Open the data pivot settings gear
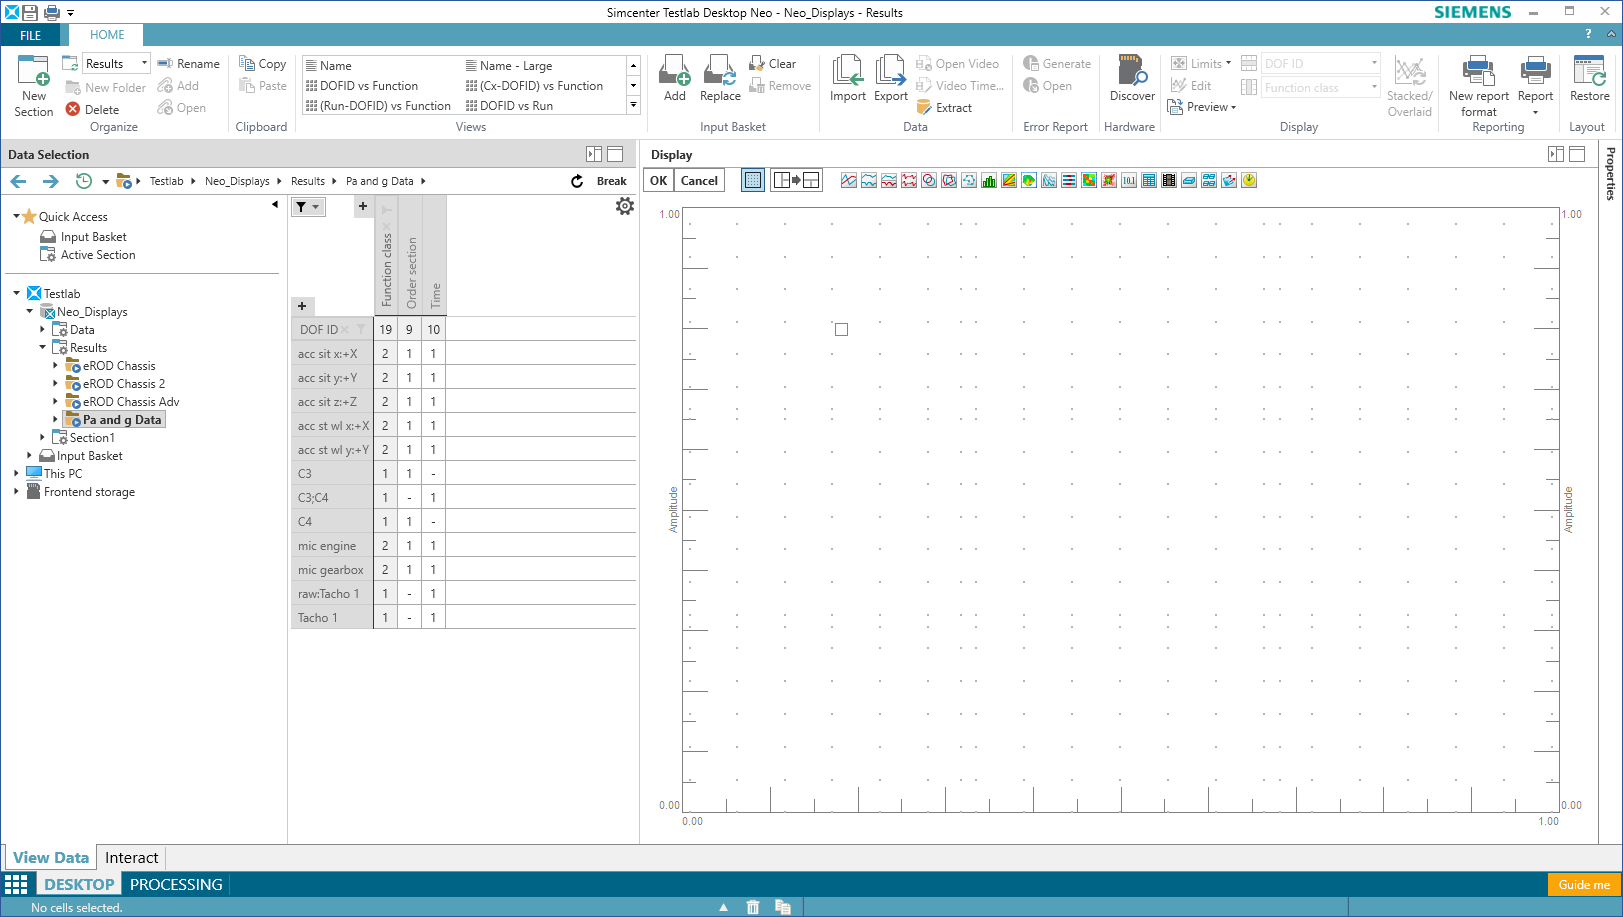 [625, 206]
